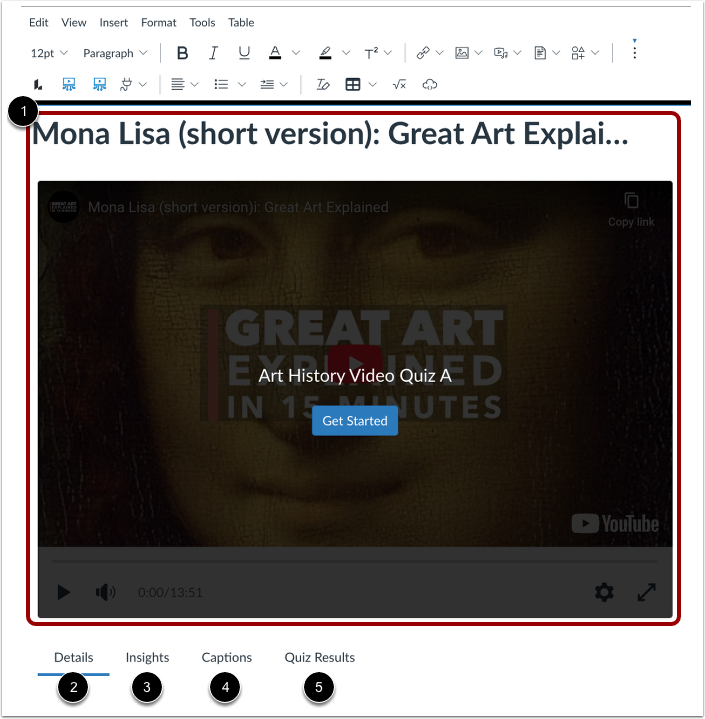Screen dimensions: 705x719
Task: Expand the text color dropdown arrow
Action: tap(296, 53)
